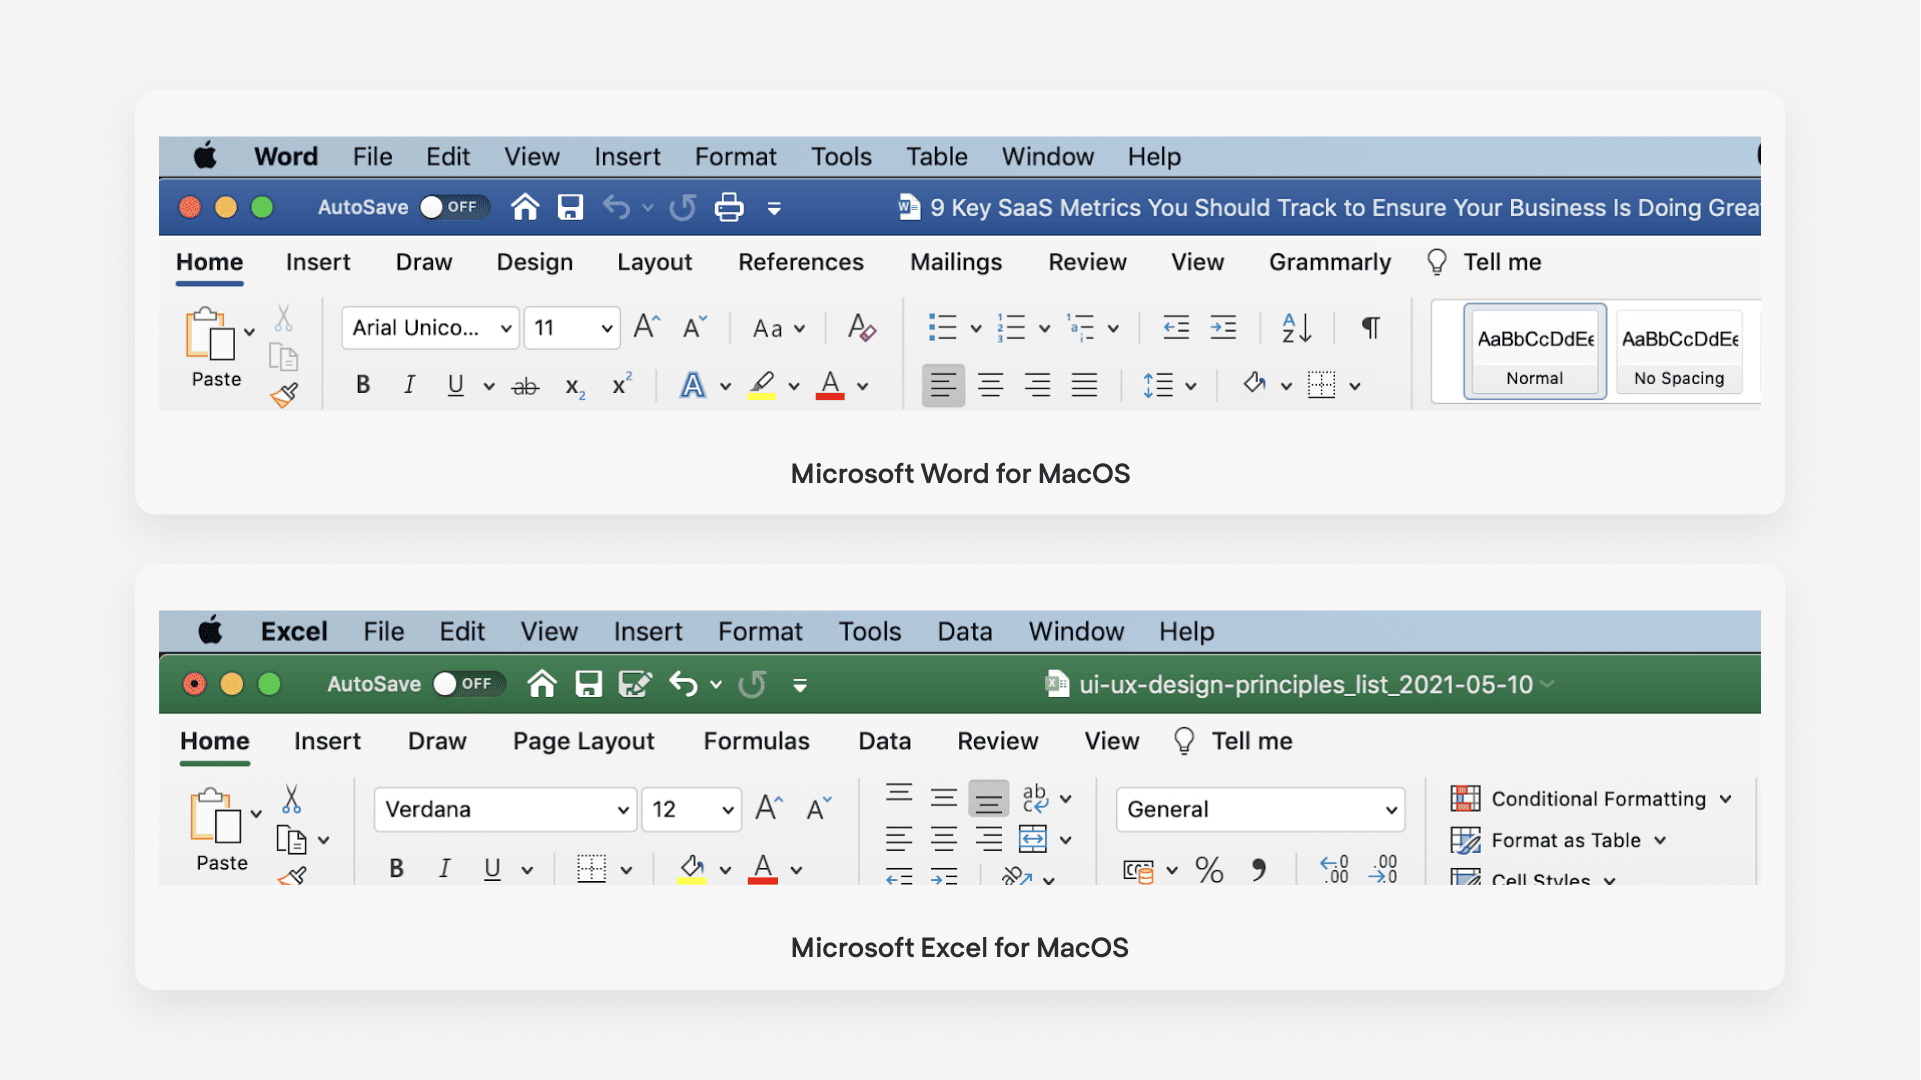Toggle paragraph marks pilcrow in Word
1921x1080 pixels.
(1370, 327)
